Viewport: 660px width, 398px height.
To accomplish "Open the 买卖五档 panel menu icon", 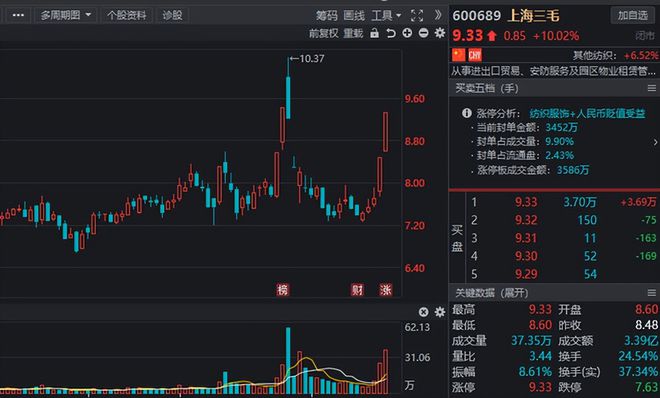I will [x=652, y=88].
